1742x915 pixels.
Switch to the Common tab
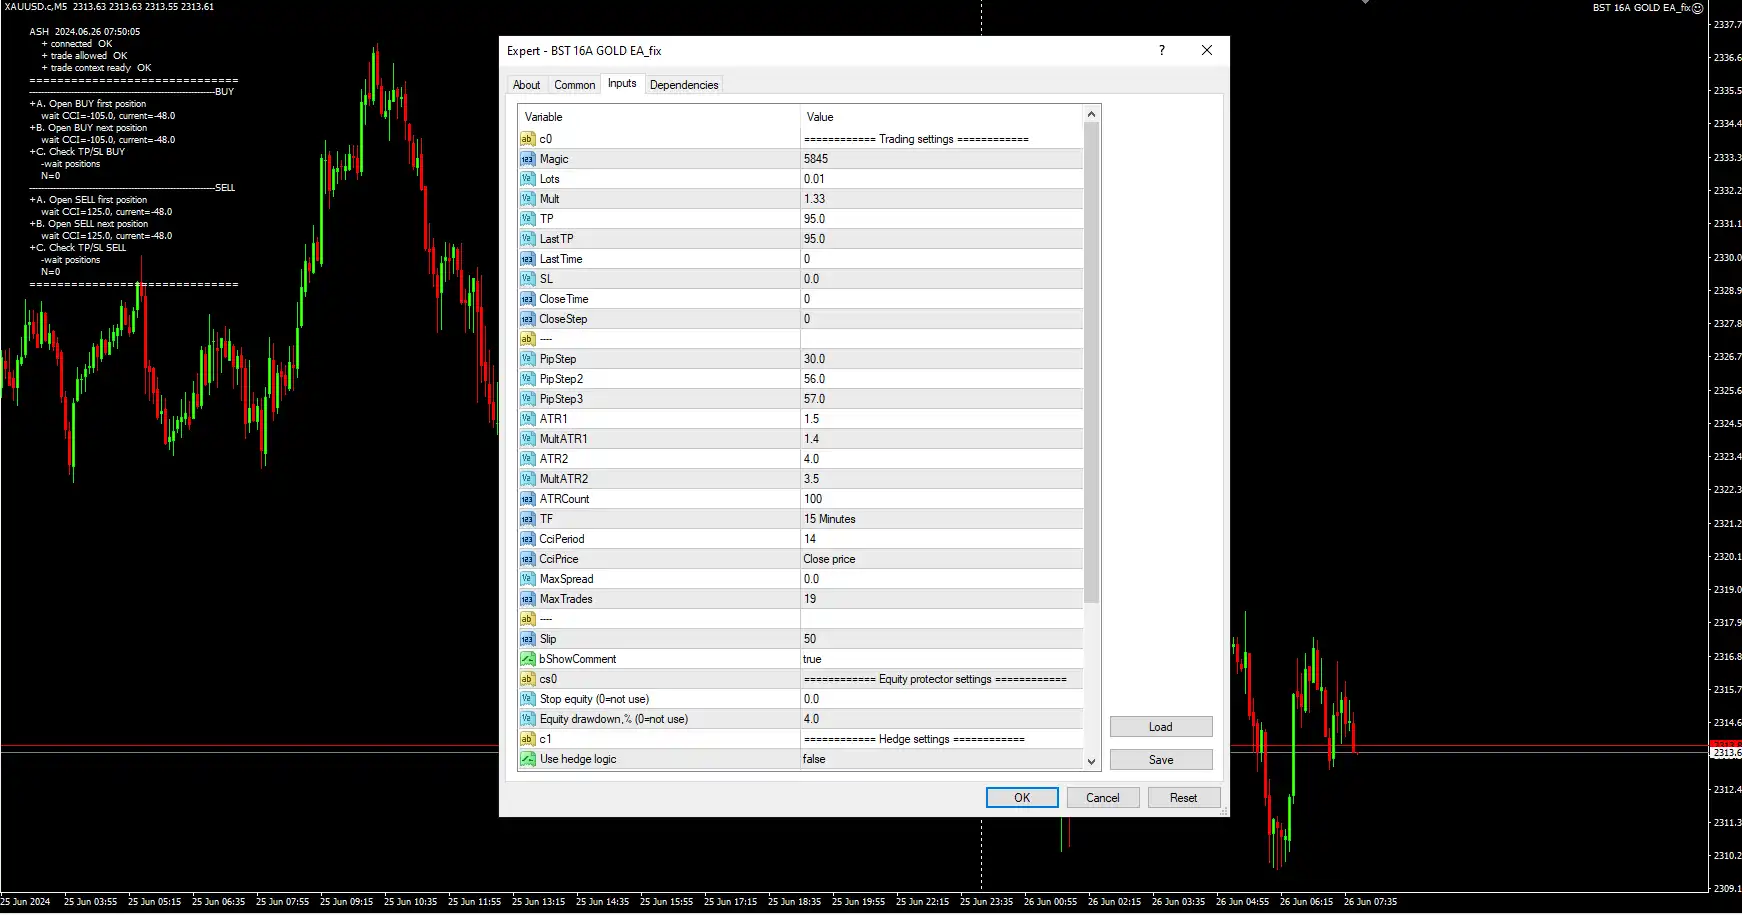point(574,85)
